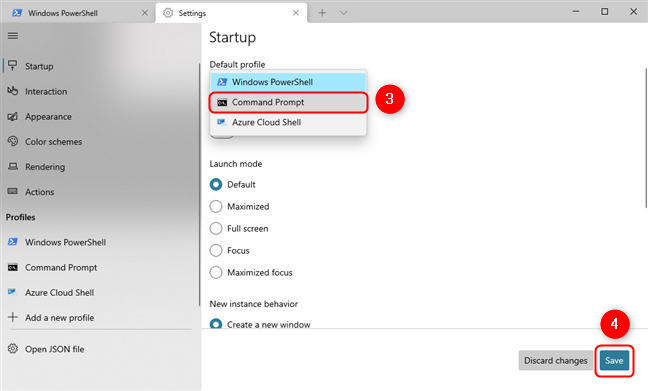The width and height of the screenshot is (648, 391).
Task: Click the Color schemes palette icon
Action: click(12, 141)
